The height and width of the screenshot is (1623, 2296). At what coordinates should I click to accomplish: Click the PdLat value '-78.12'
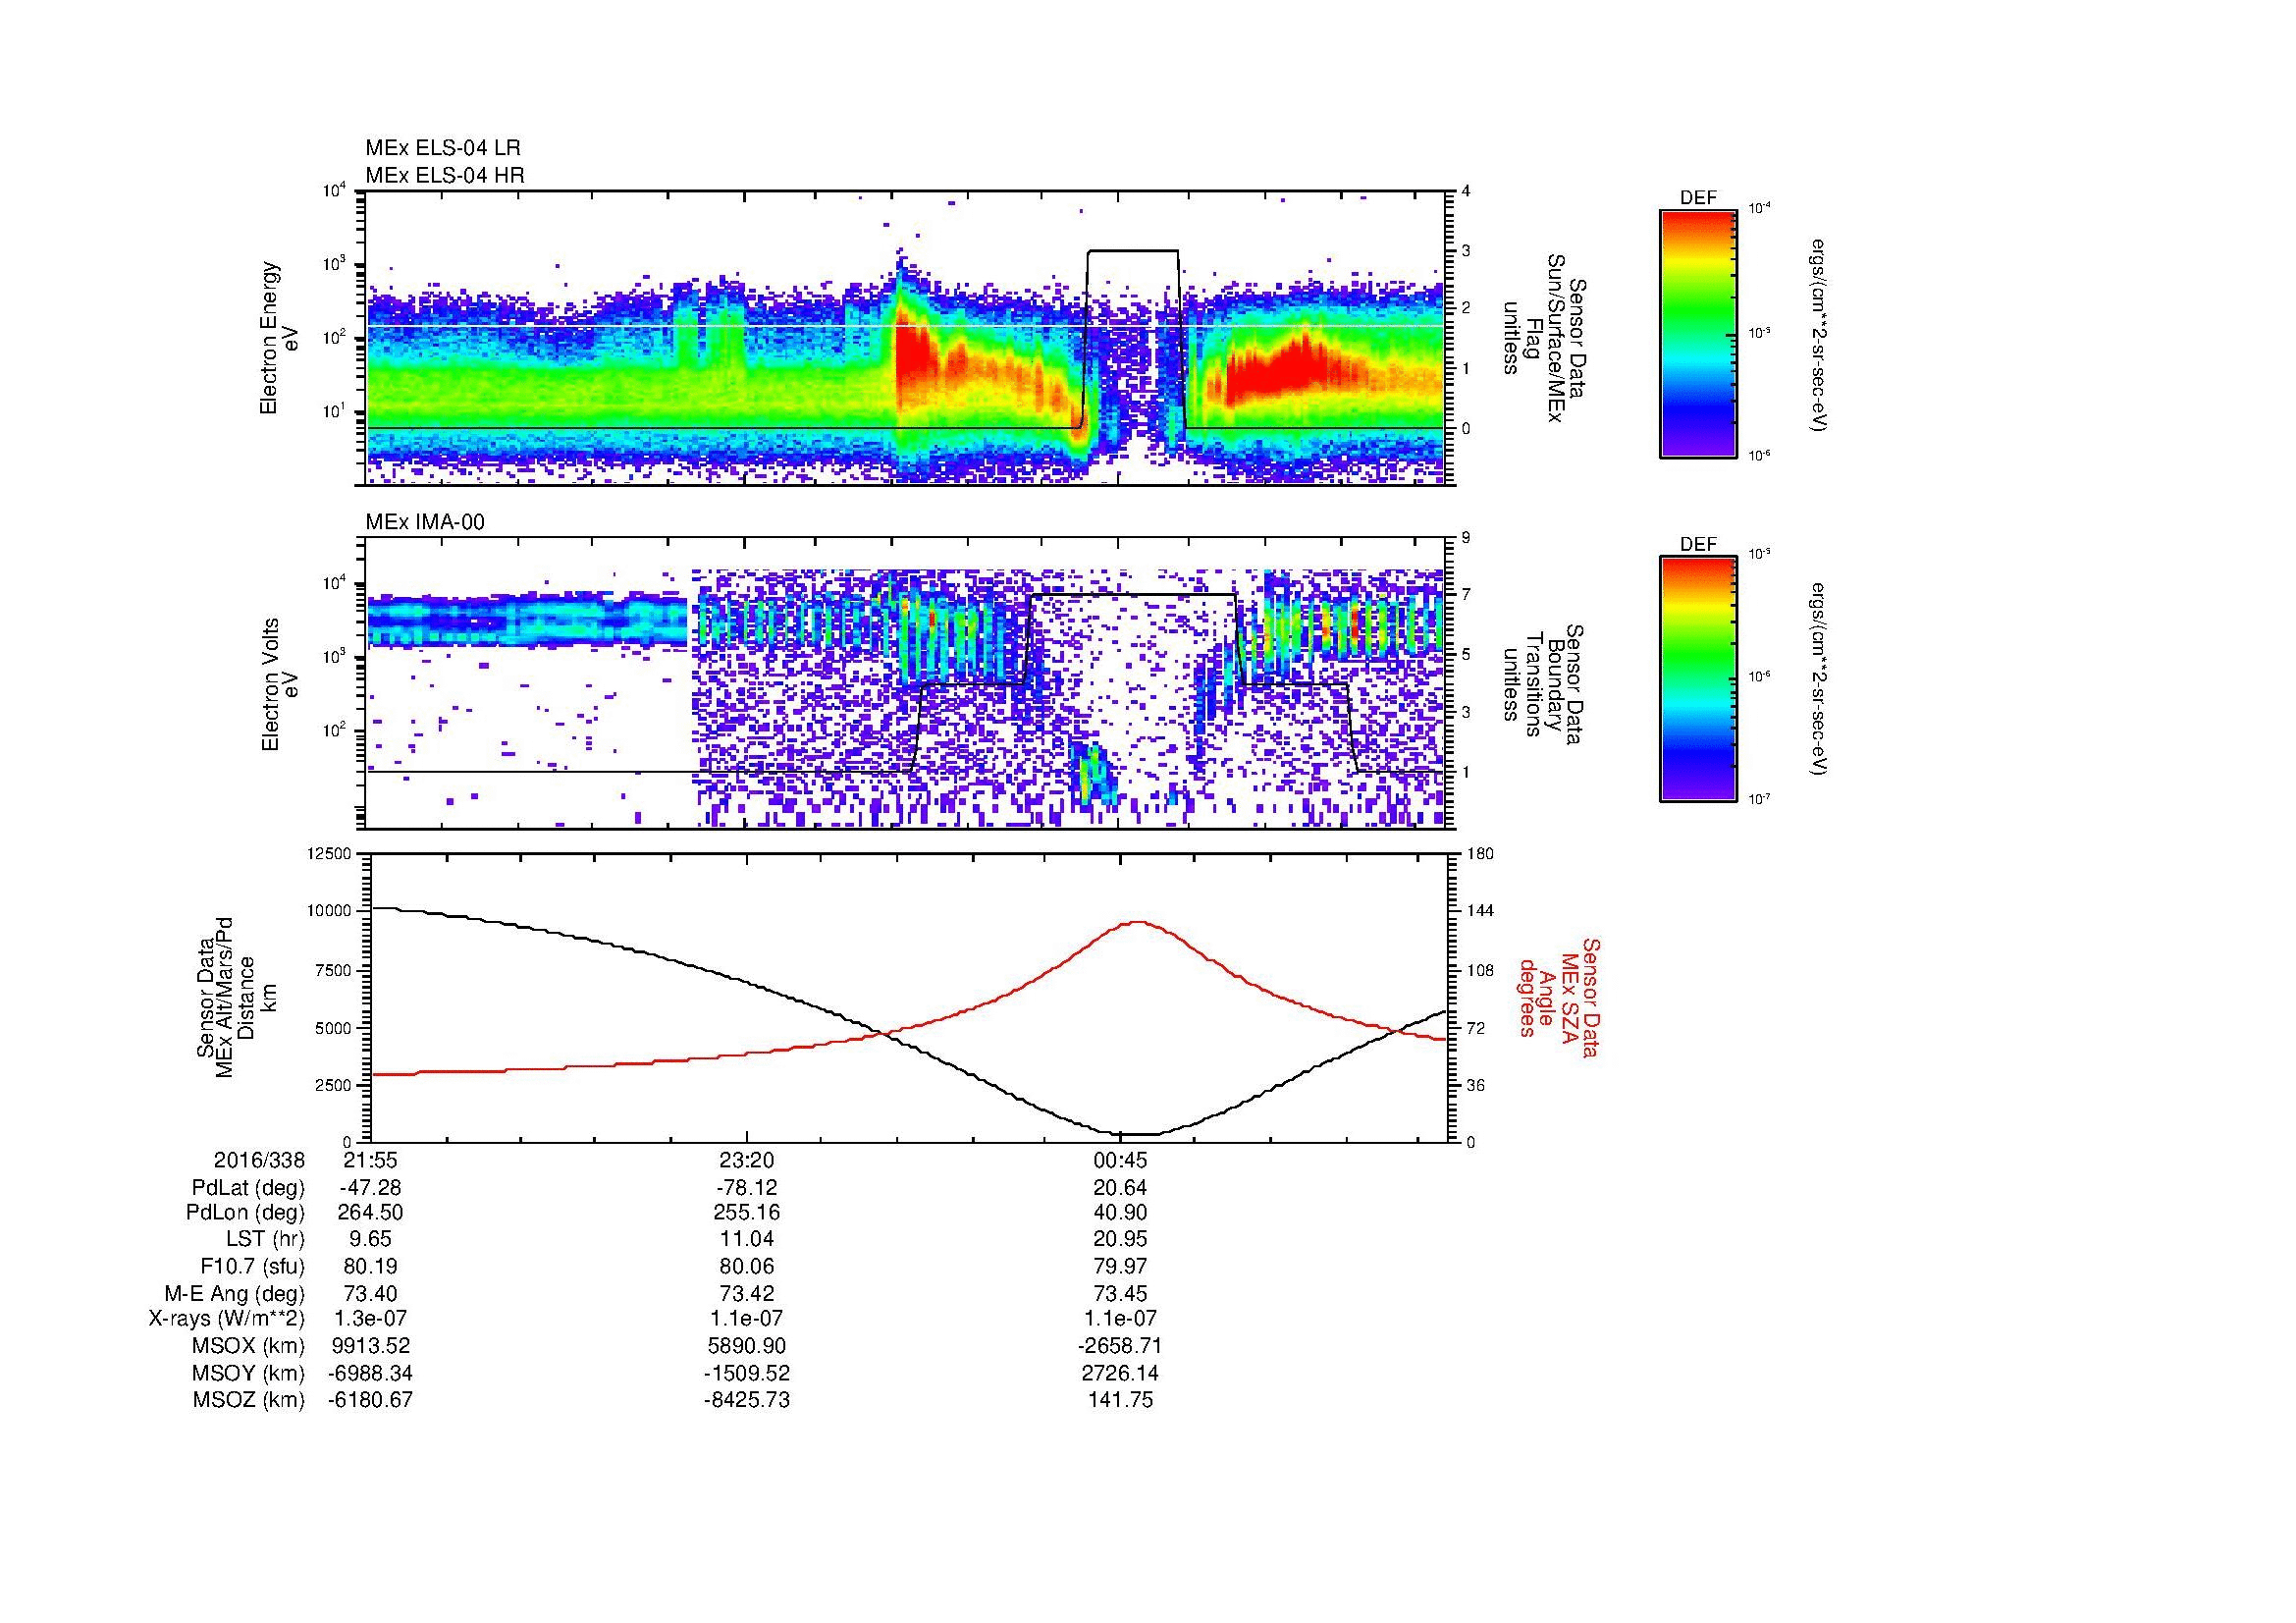click(x=746, y=1188)
